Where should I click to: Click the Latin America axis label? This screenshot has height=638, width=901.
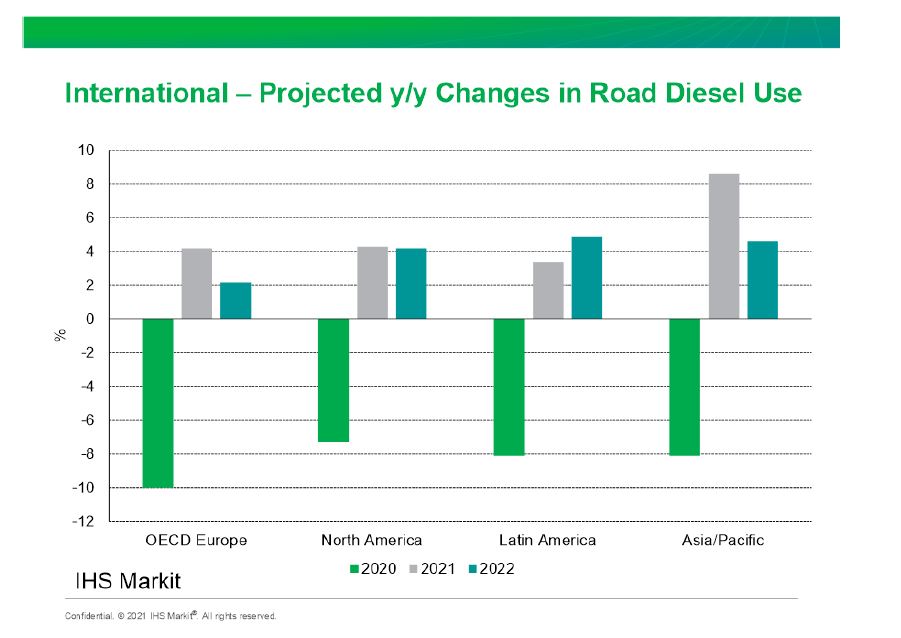pyautogui.click(x=547, y=540)
